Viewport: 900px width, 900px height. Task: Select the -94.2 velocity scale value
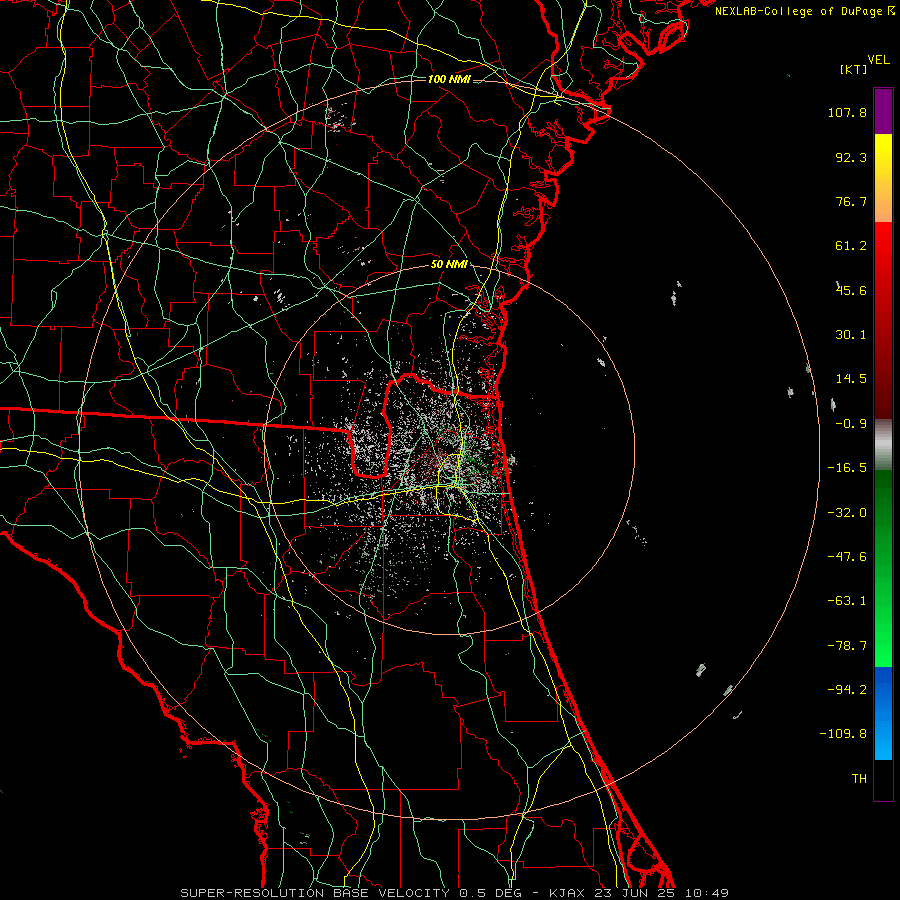pos(847,690)
